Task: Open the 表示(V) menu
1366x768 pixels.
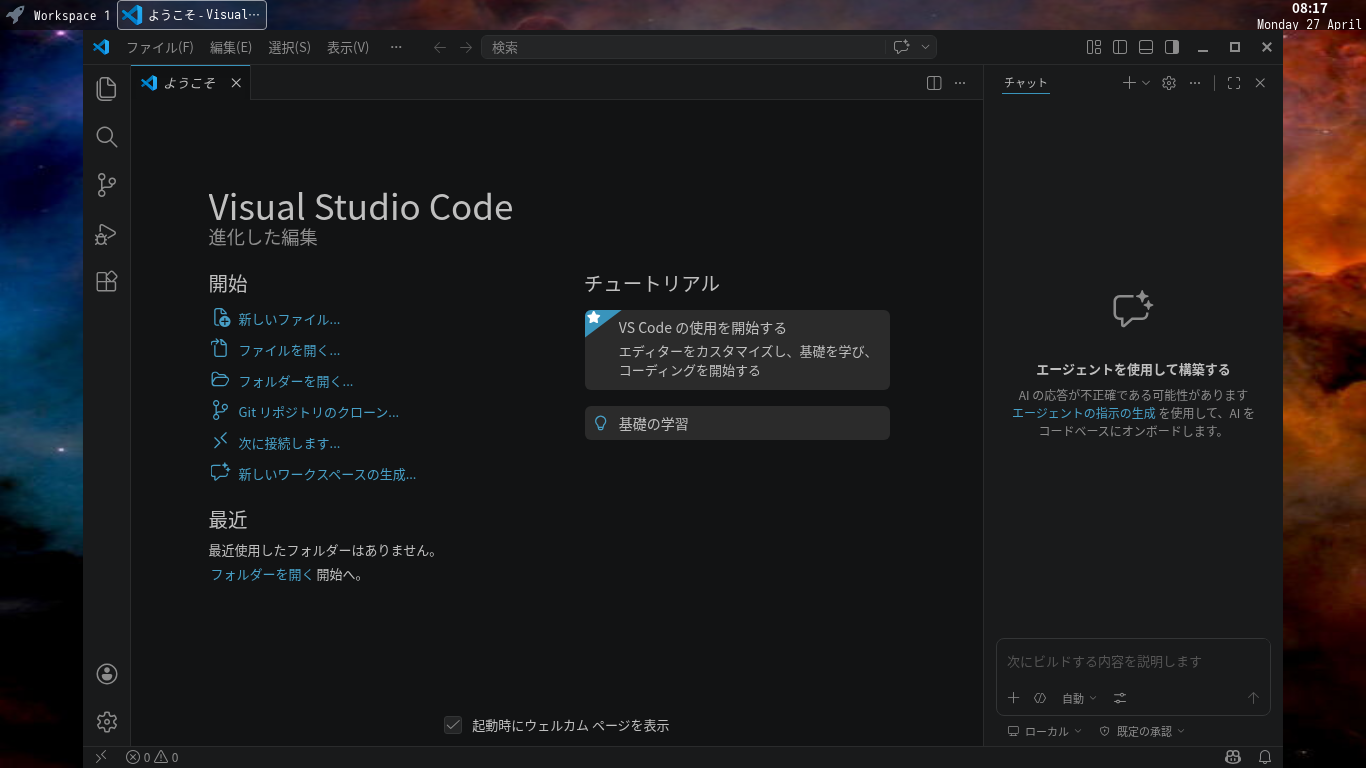Action: tap(348, 47)
